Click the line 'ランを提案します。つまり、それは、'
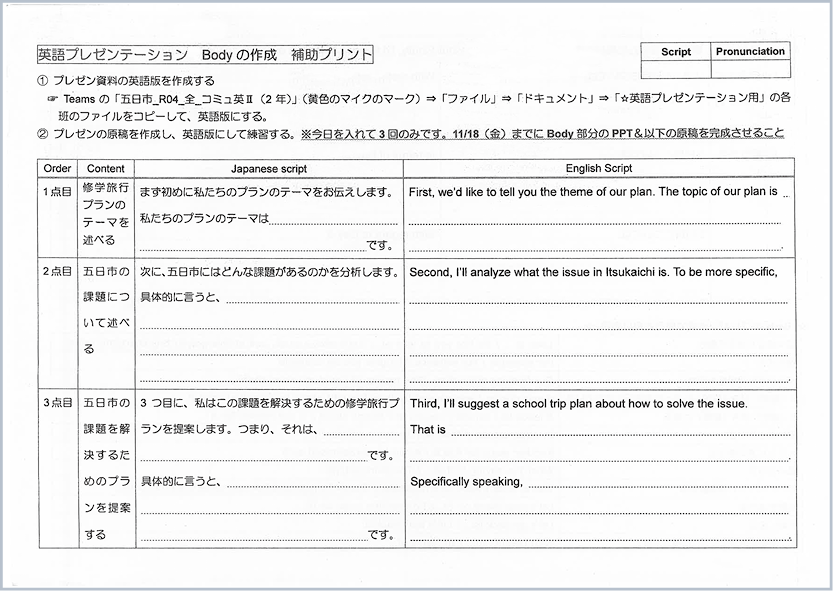 click(230, 429)
